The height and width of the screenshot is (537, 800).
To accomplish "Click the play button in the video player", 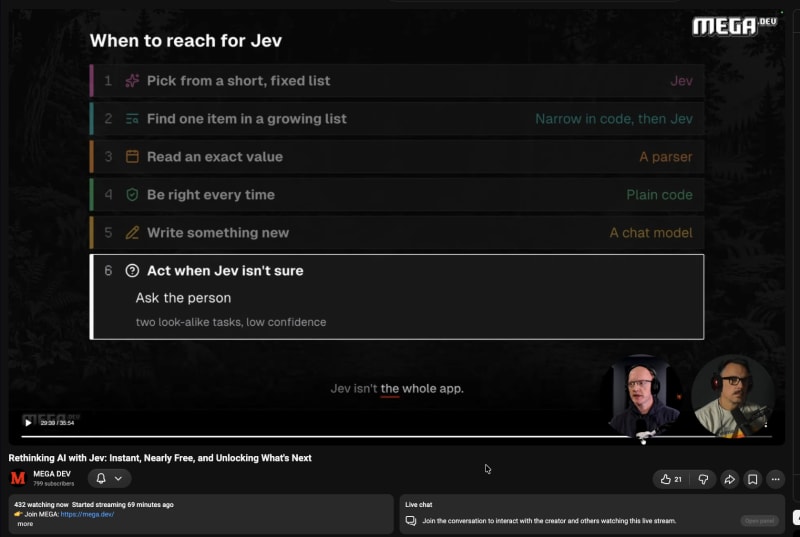I will click(x=28, y=422).
